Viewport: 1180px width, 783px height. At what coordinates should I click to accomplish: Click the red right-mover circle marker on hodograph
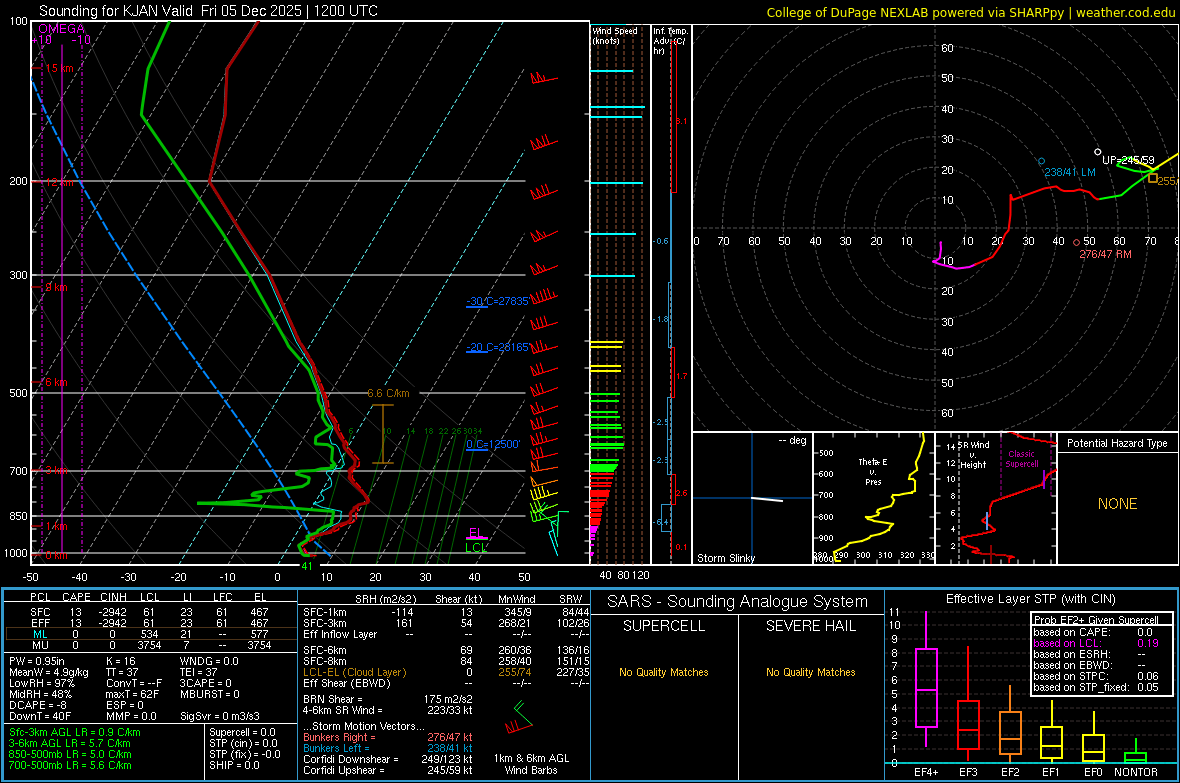click(x=1076, y=242)
